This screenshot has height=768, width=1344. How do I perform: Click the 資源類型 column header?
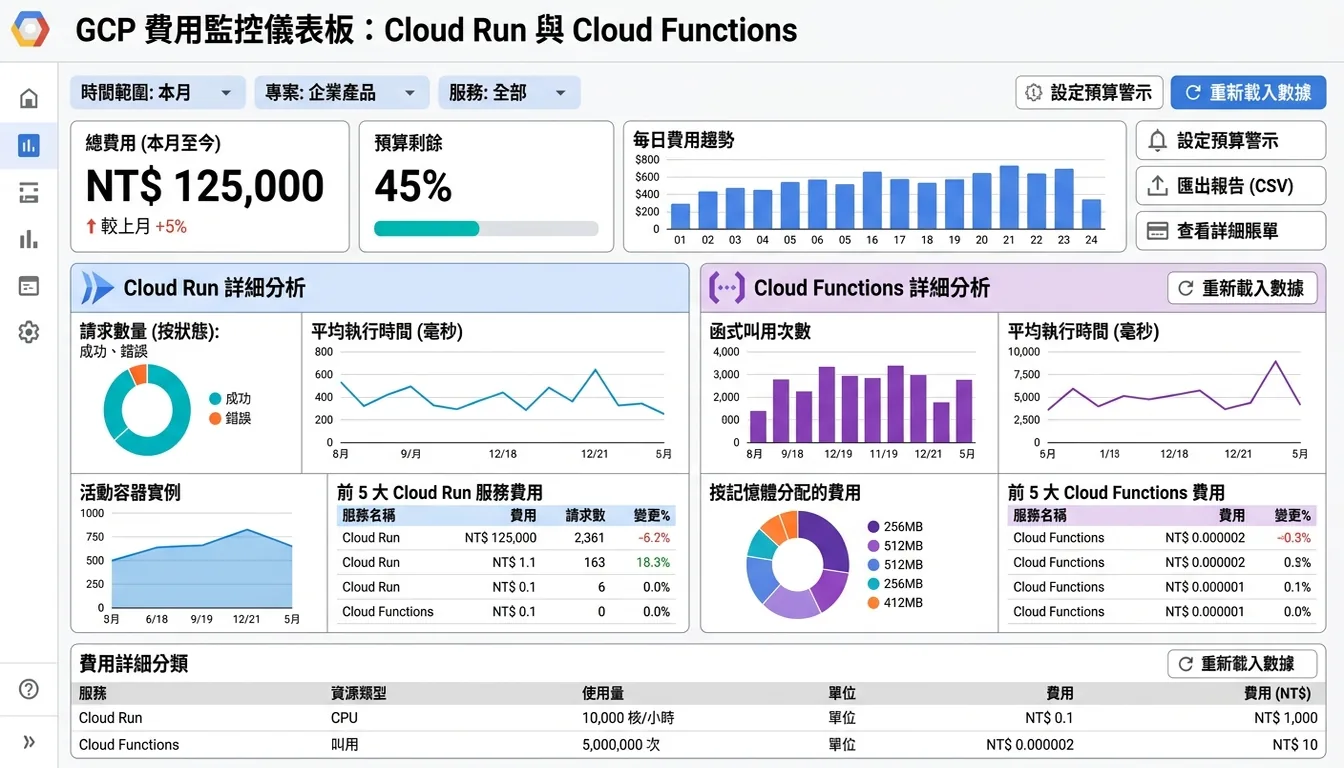pos(358,693)
